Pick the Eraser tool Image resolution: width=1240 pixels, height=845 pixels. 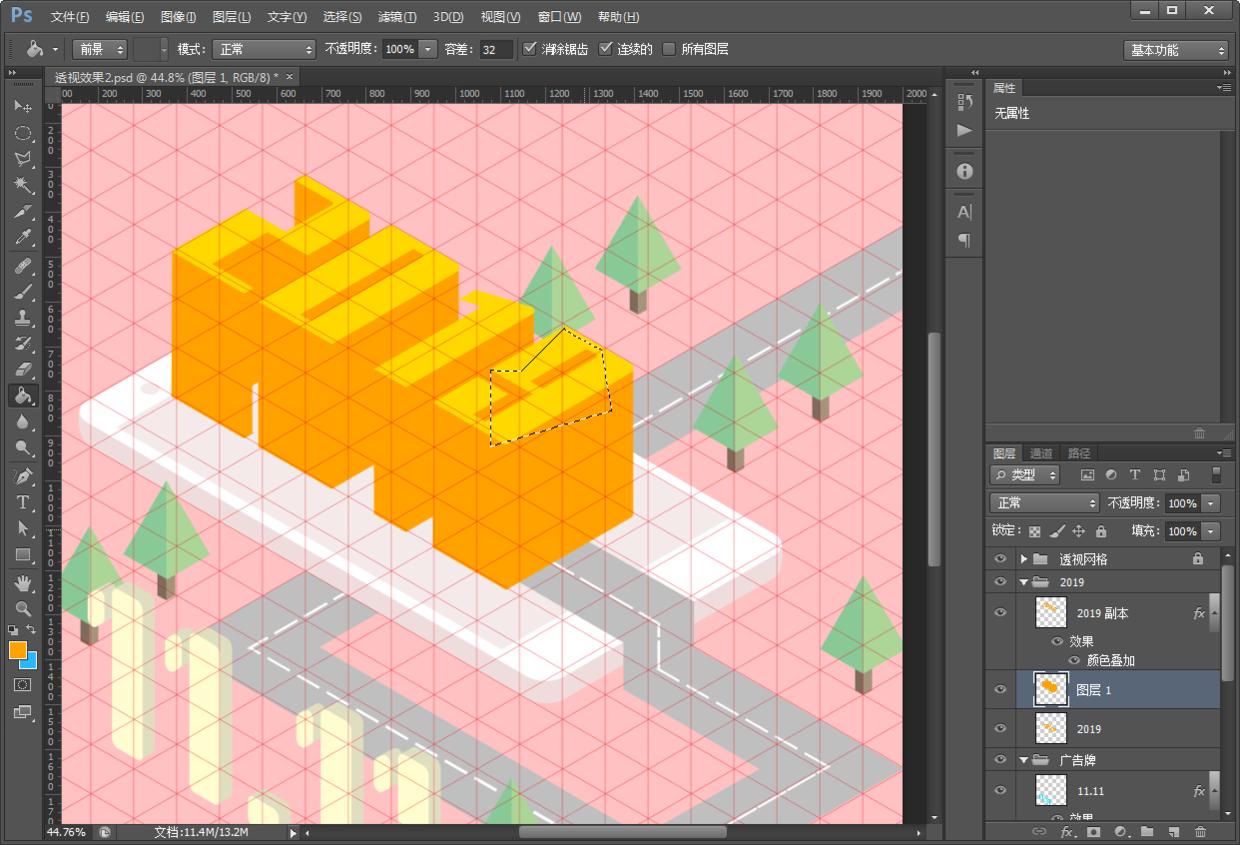[x=22, y=369]
